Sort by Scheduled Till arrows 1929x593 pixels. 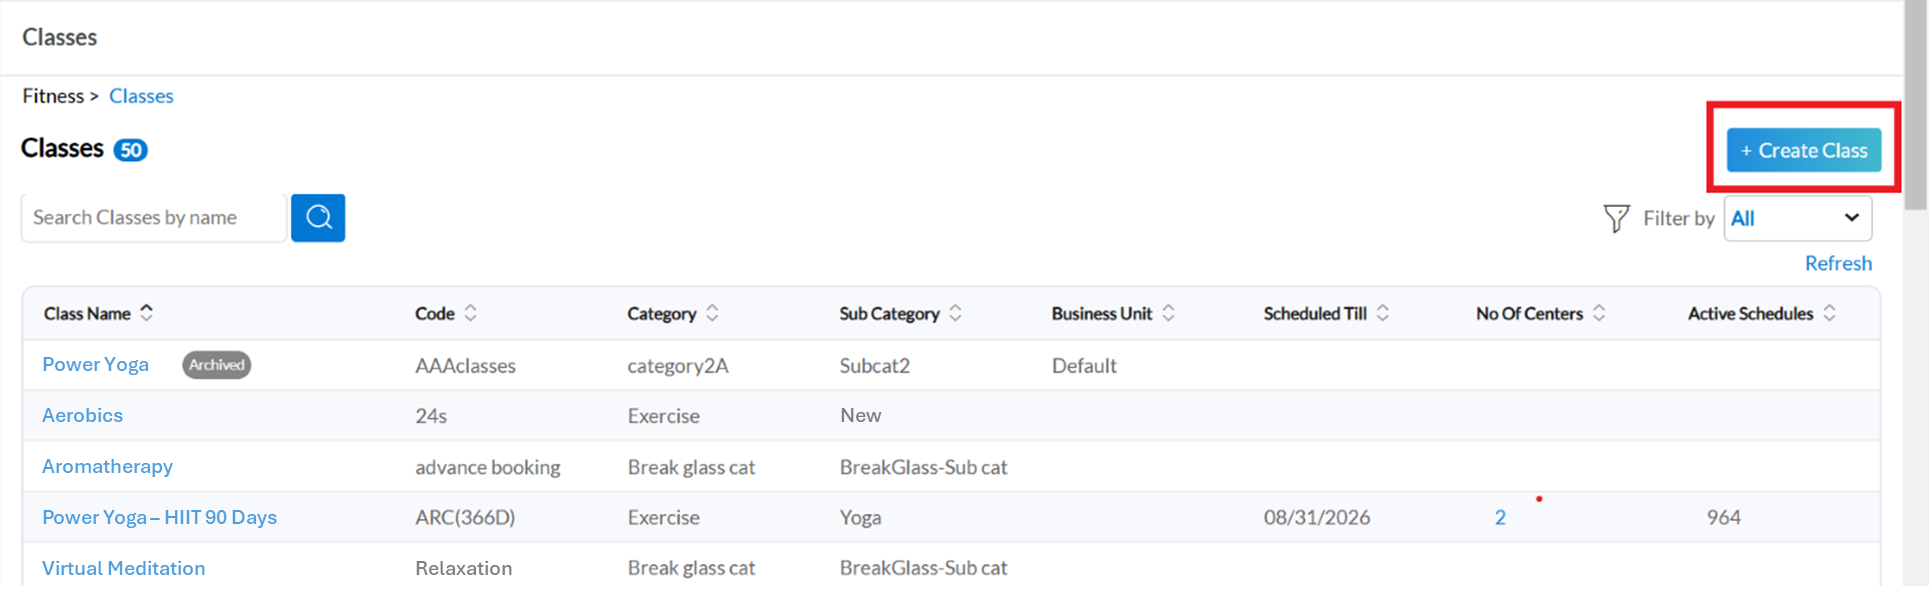(1382, 313)
